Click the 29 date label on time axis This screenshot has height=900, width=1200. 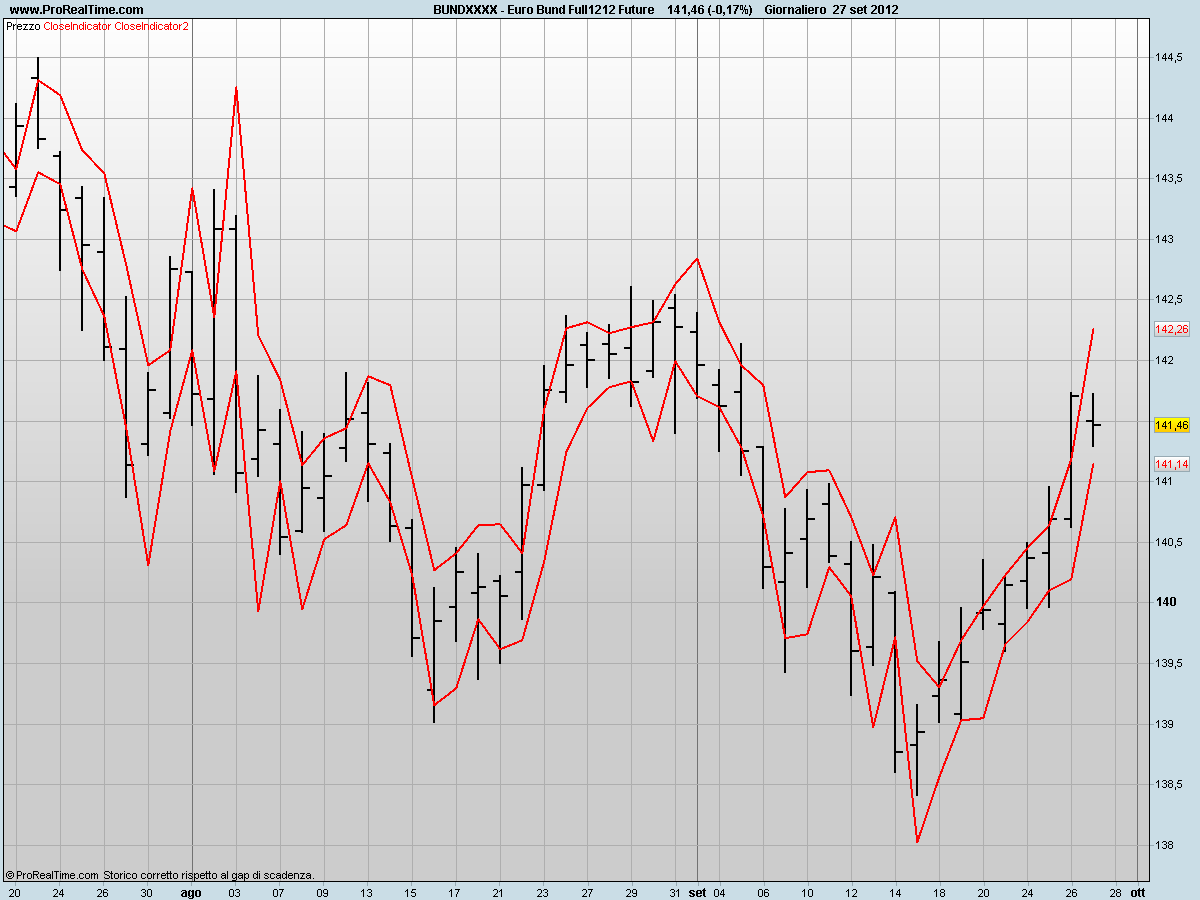coord(631,891)
